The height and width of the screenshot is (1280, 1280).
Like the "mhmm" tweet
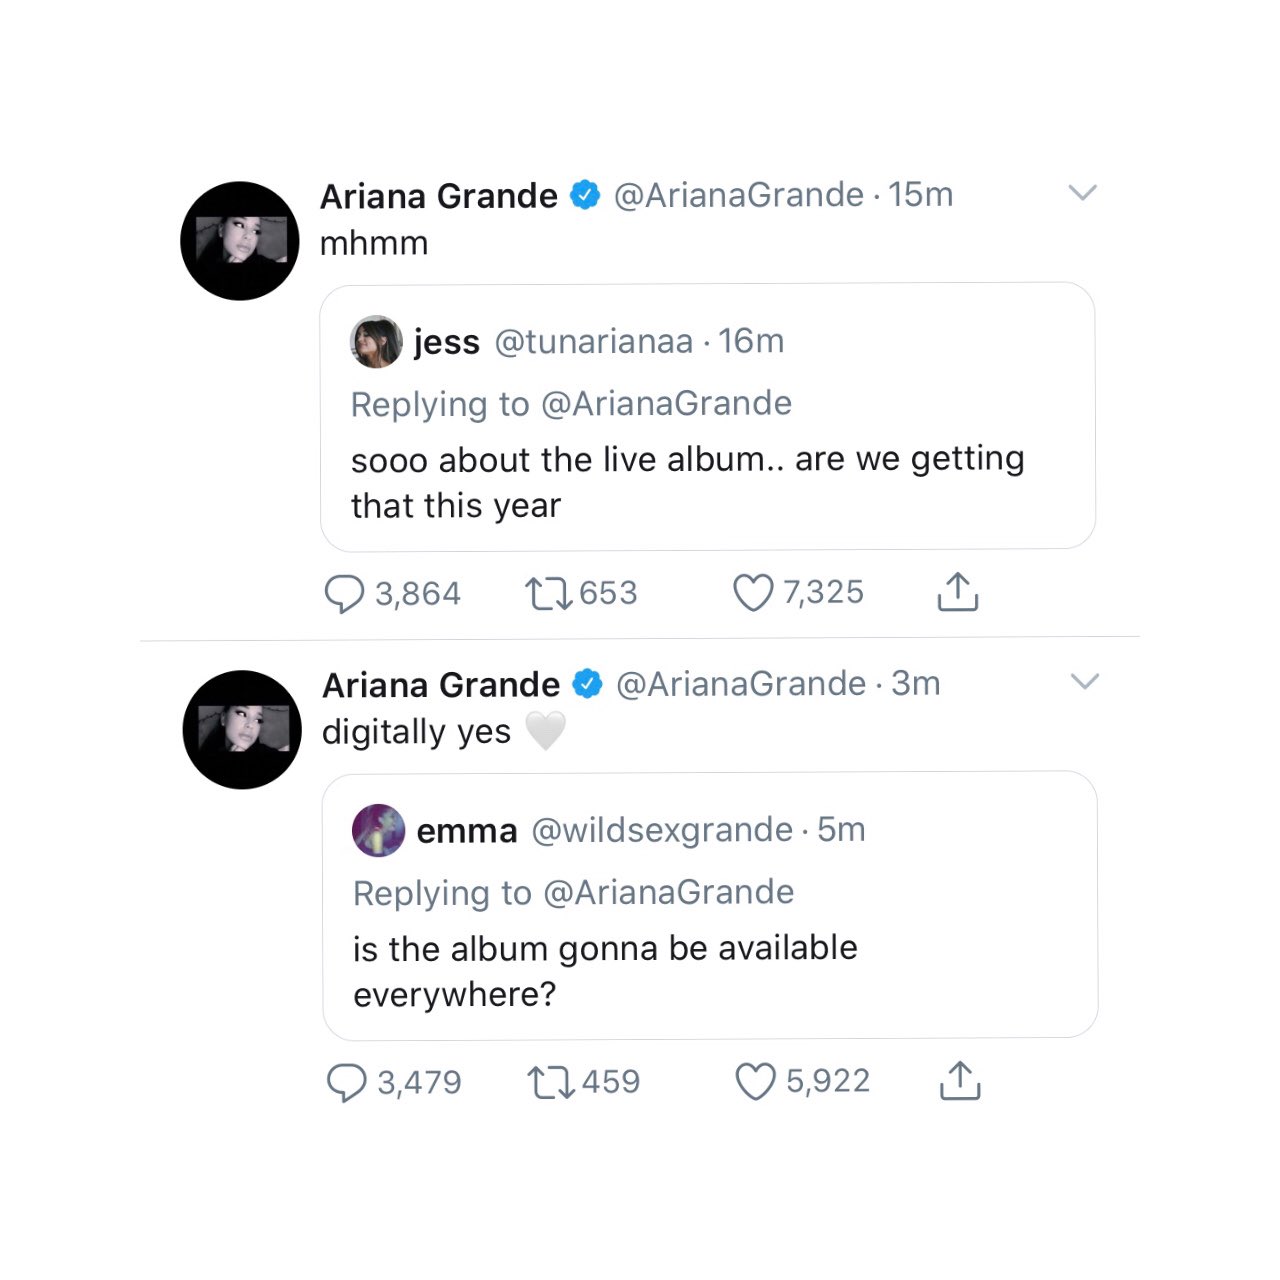(x=753, y=593)
